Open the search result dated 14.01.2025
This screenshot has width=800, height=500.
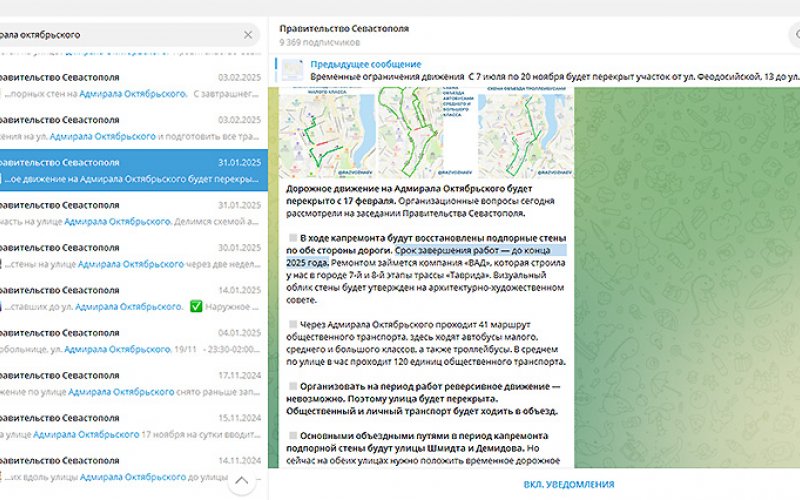(x=130, y=298)
